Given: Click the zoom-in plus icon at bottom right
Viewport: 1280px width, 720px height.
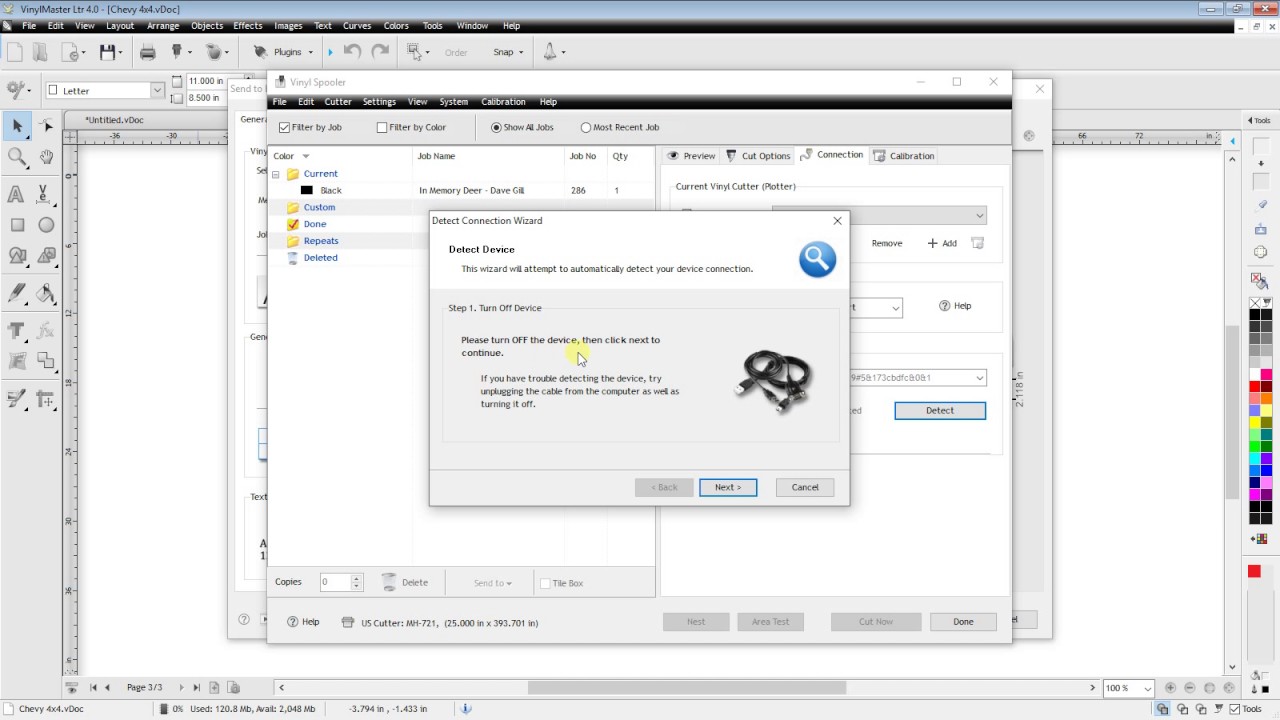Looking at the screenshot, I should pos(1170,688).
